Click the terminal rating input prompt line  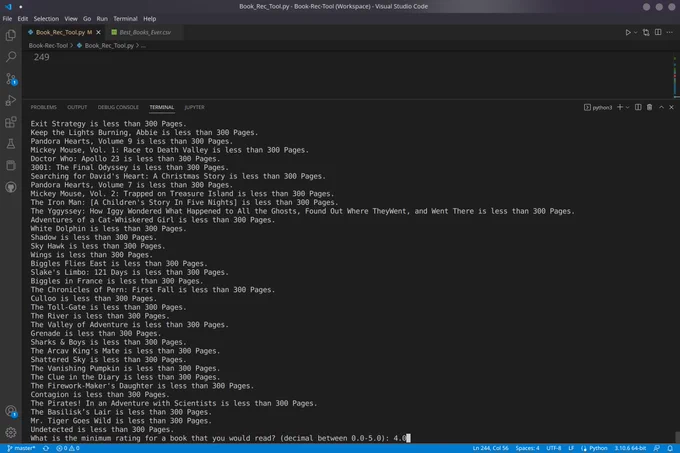(x=218, y=438)
